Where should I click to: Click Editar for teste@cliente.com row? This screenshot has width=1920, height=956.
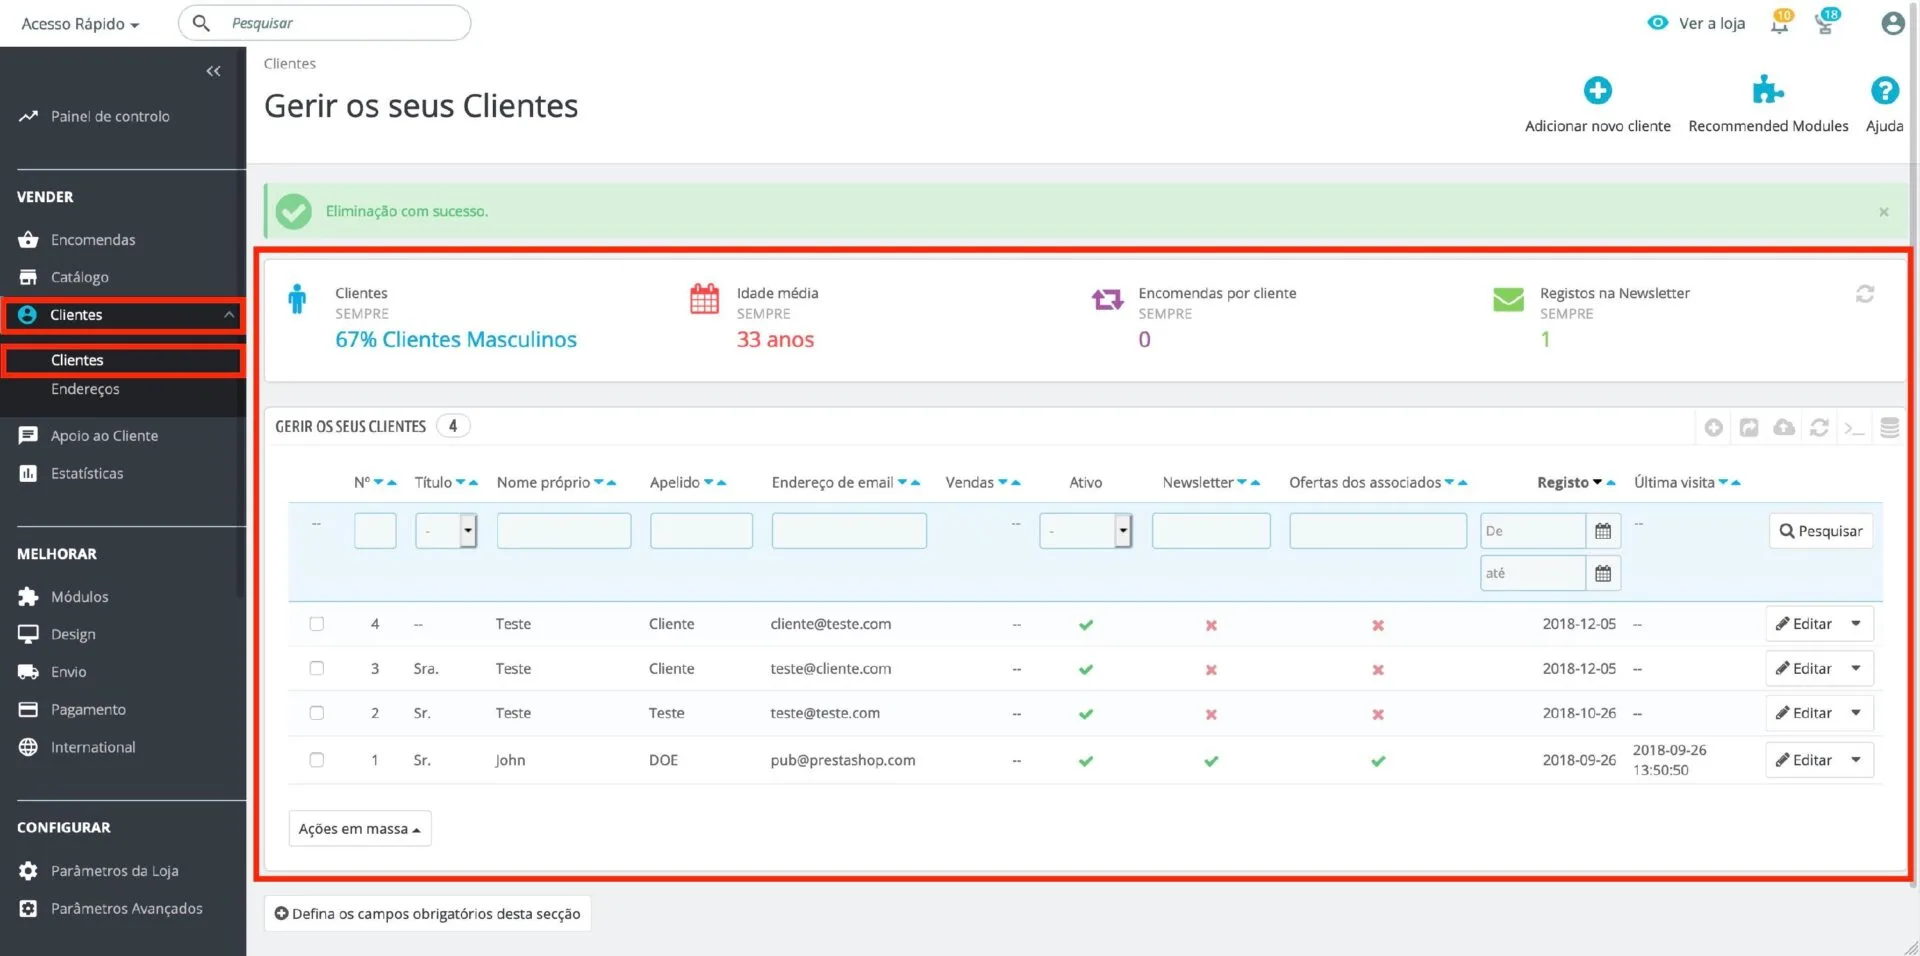1804,669
